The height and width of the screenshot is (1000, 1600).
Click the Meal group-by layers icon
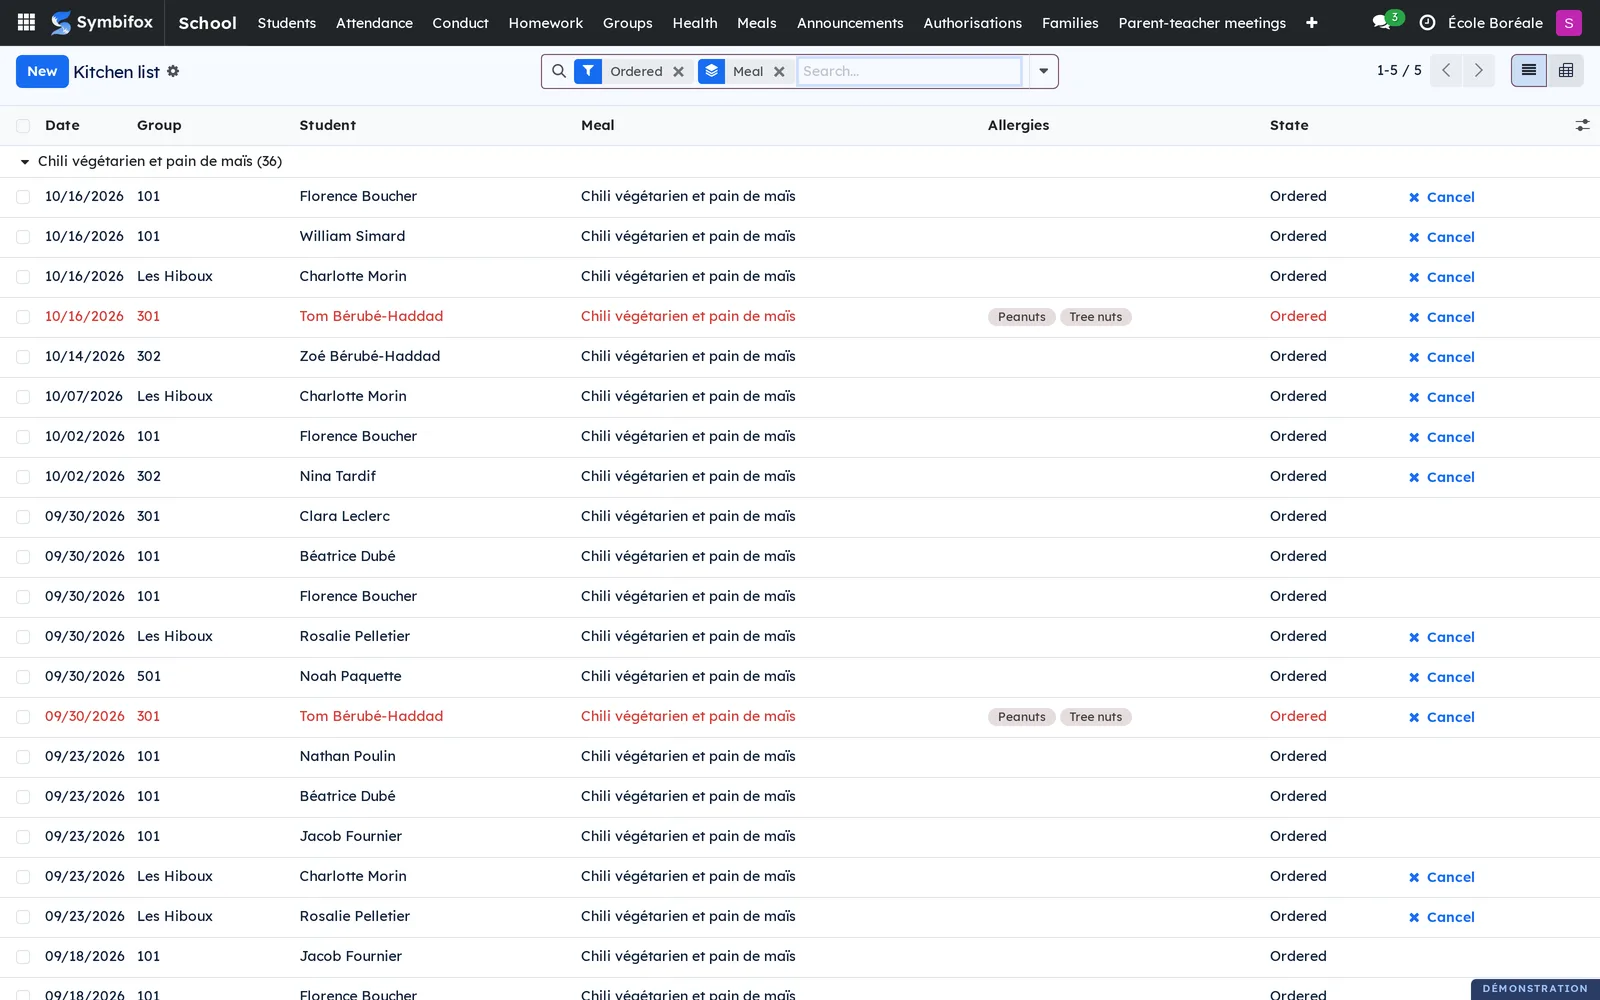(x=711, y=71)
